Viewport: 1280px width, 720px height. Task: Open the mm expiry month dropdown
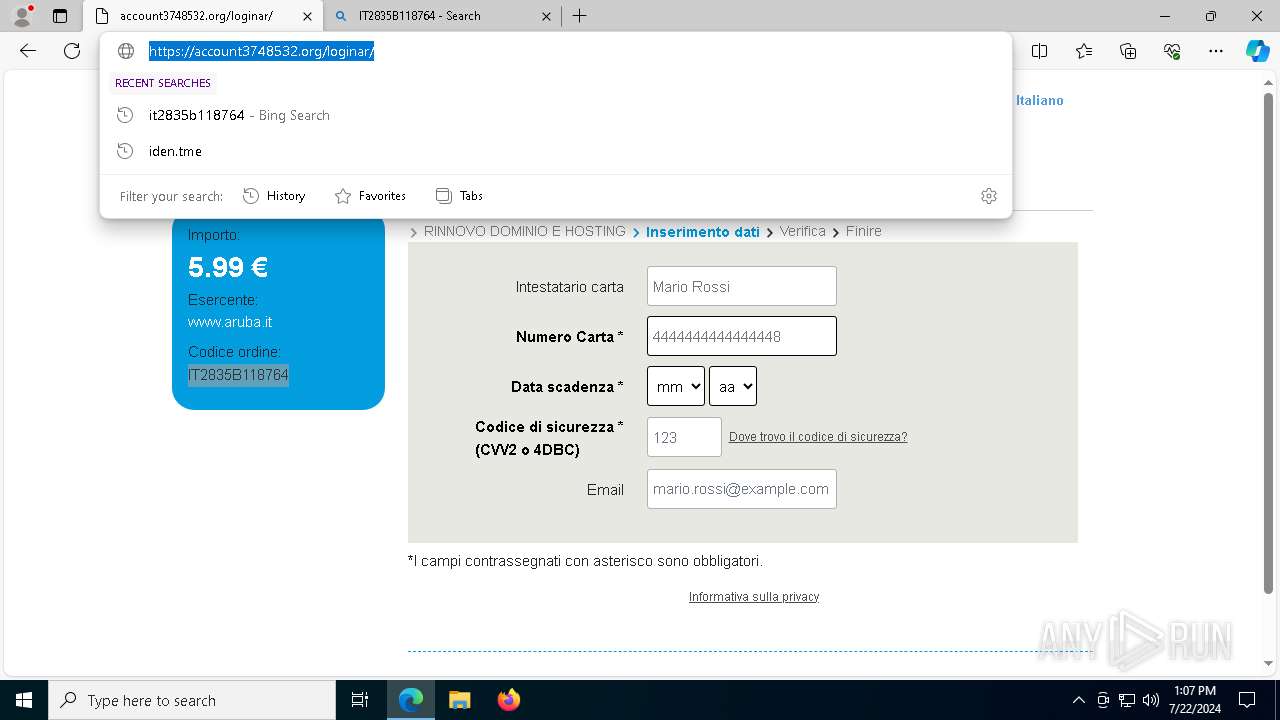(x=676, y=386)
